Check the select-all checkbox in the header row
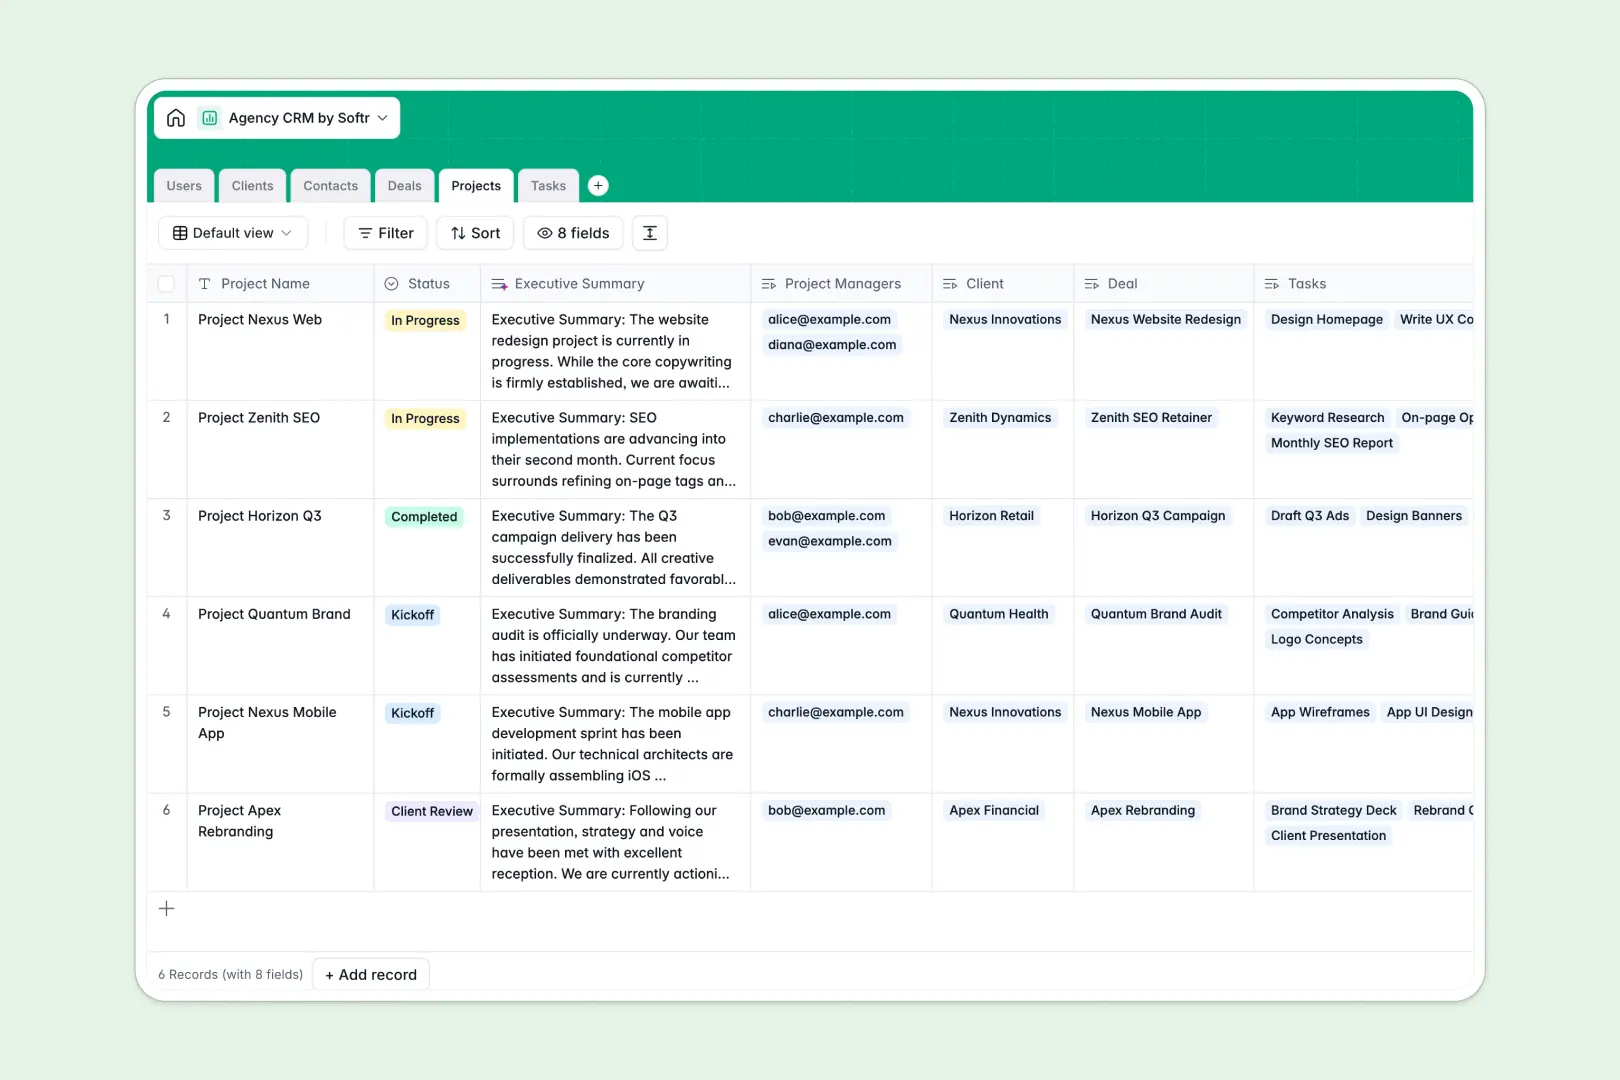This screenshot has height=1080, width=1620. [x=166, y=283]
